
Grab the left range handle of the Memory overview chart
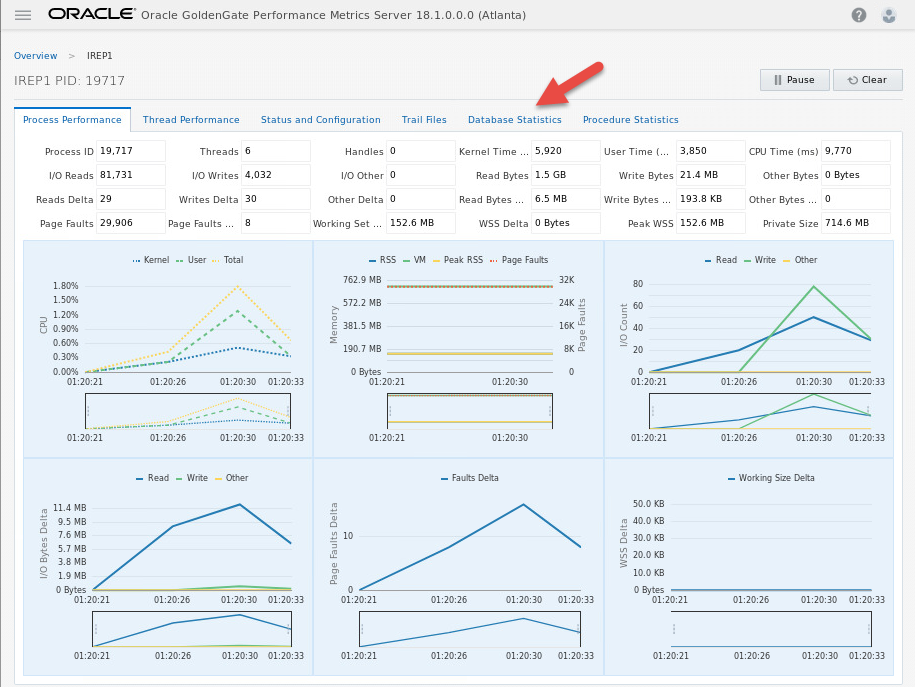[390, 411]
